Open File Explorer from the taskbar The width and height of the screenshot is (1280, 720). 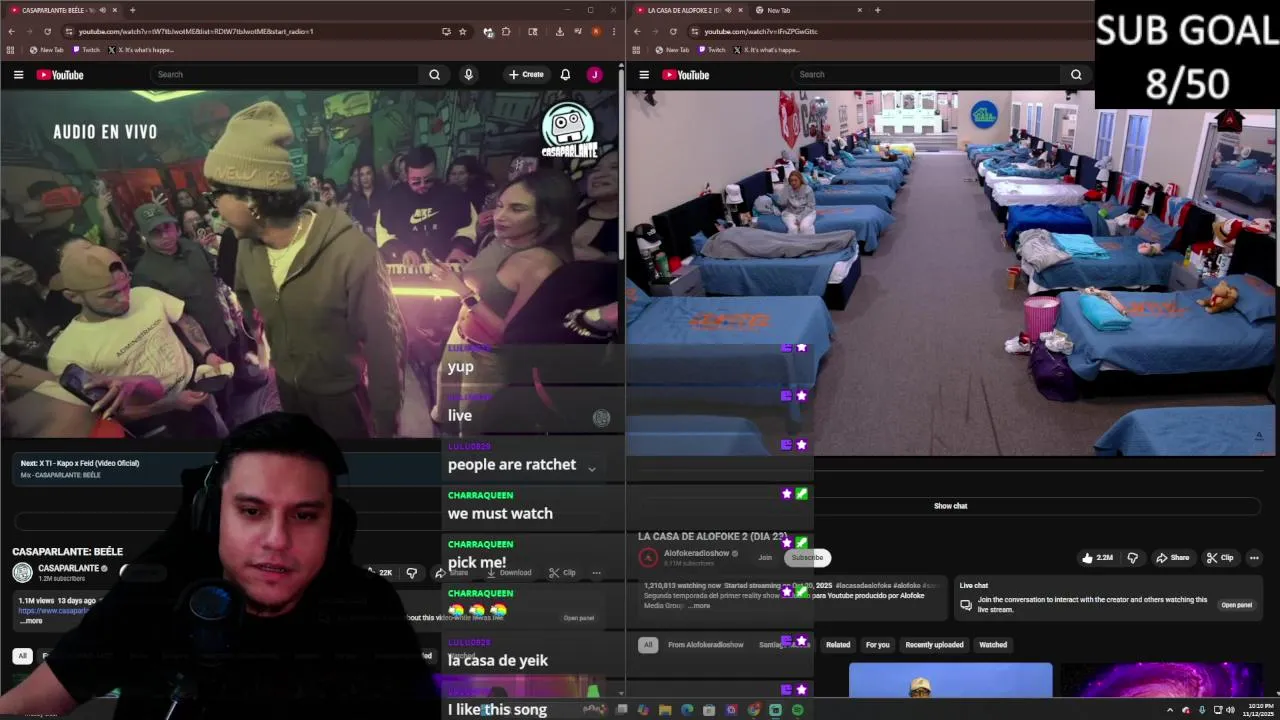pyautogui.click(x=665, y=710)
